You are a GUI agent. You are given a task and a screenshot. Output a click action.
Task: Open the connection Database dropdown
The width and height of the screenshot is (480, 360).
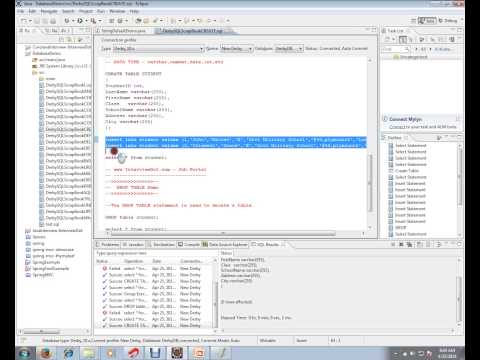click(x=289, y=49)
